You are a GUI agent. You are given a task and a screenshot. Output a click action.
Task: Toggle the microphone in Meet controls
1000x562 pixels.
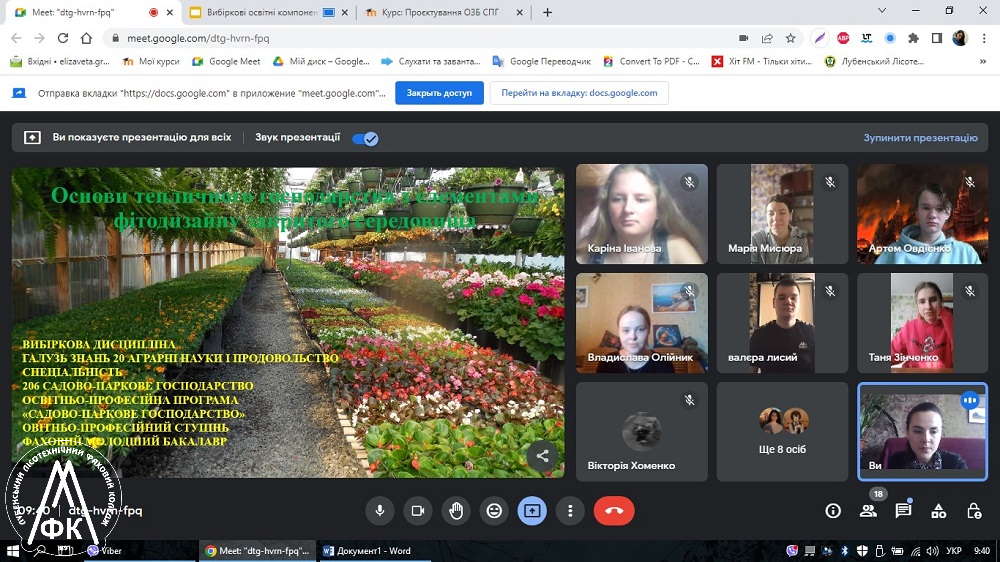379,511
